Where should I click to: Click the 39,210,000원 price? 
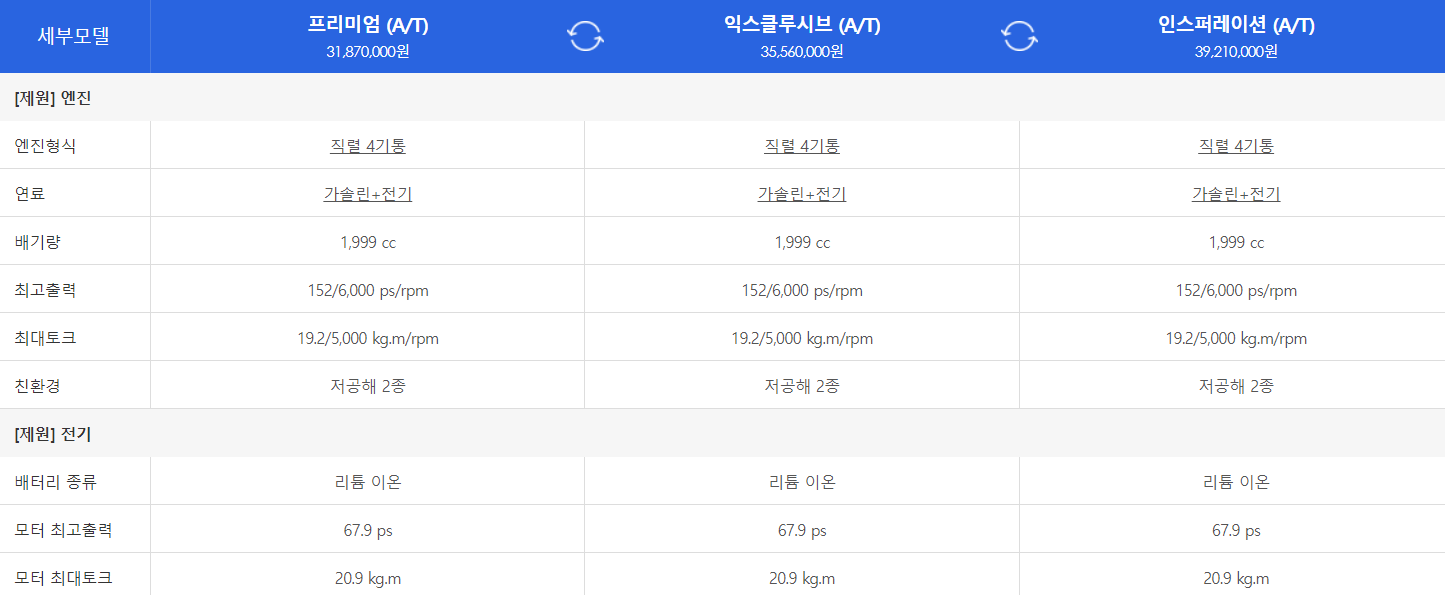click(x=1236, y=52)
